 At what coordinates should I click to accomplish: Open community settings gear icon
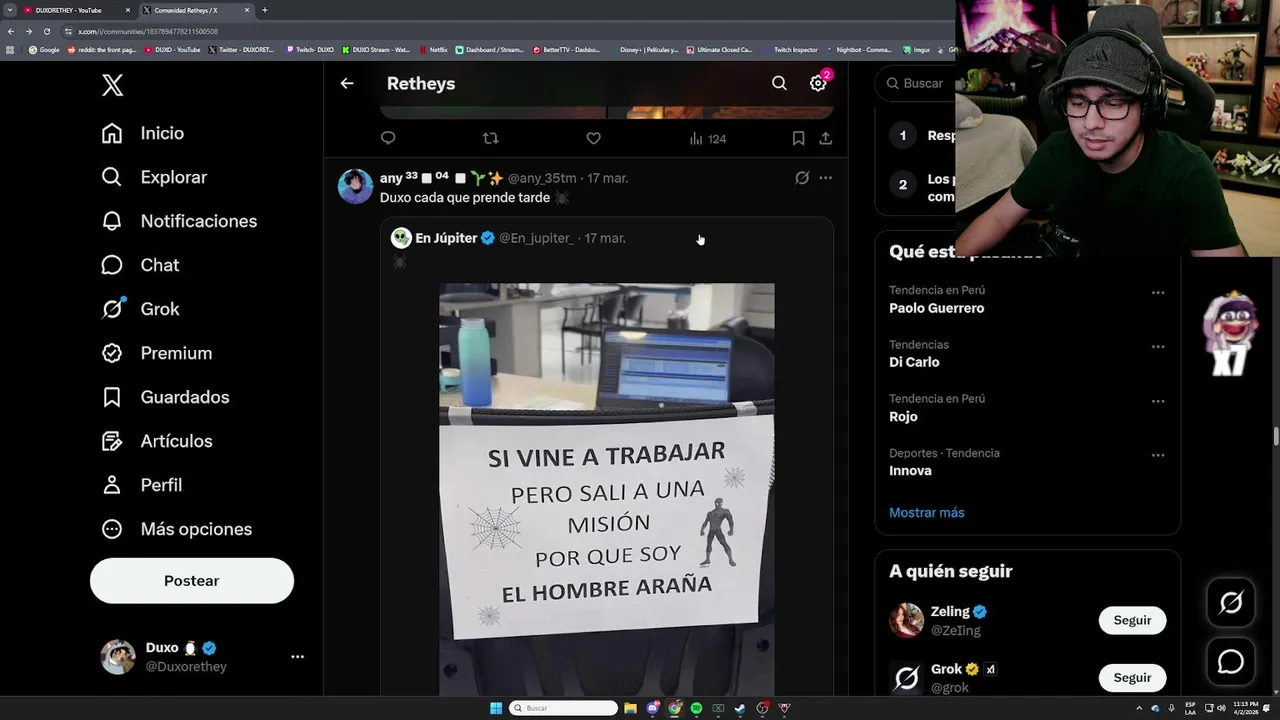818,84
